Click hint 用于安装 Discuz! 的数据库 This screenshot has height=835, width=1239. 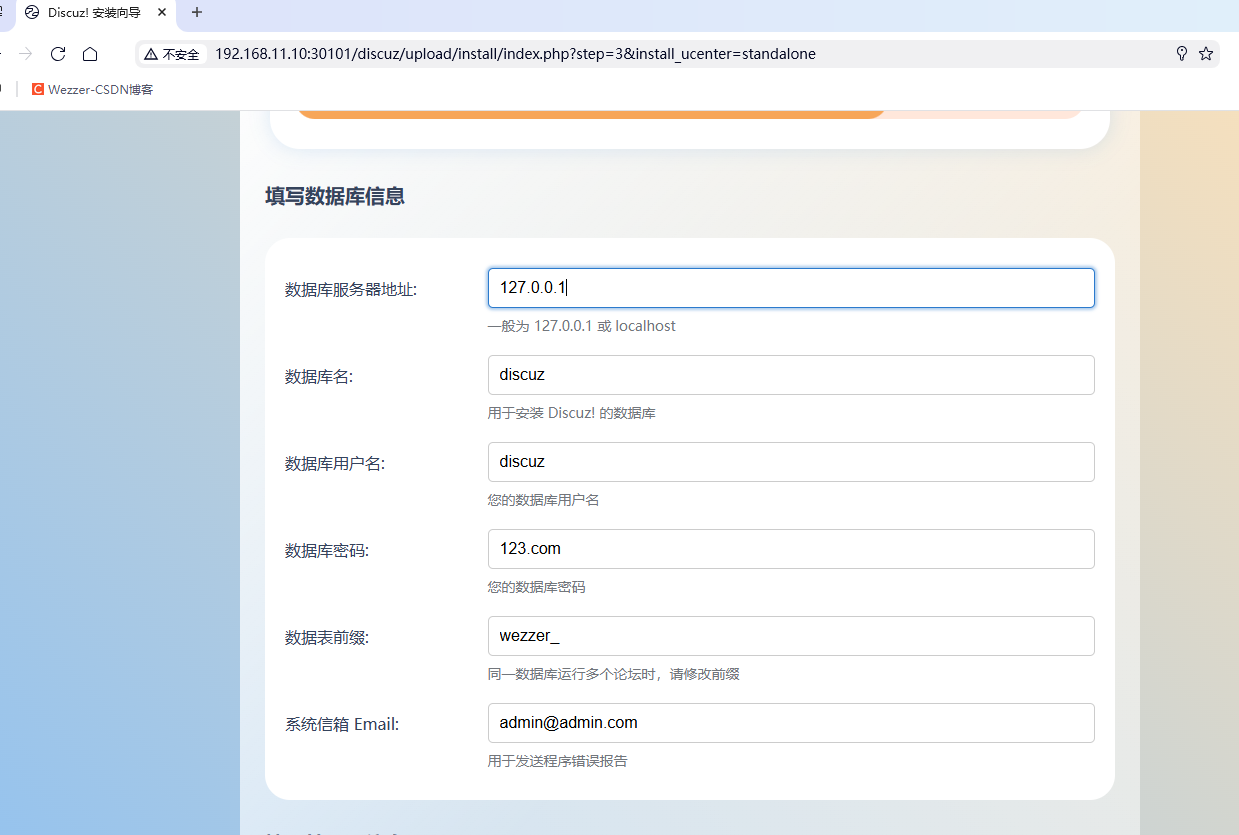click(572, 413)
